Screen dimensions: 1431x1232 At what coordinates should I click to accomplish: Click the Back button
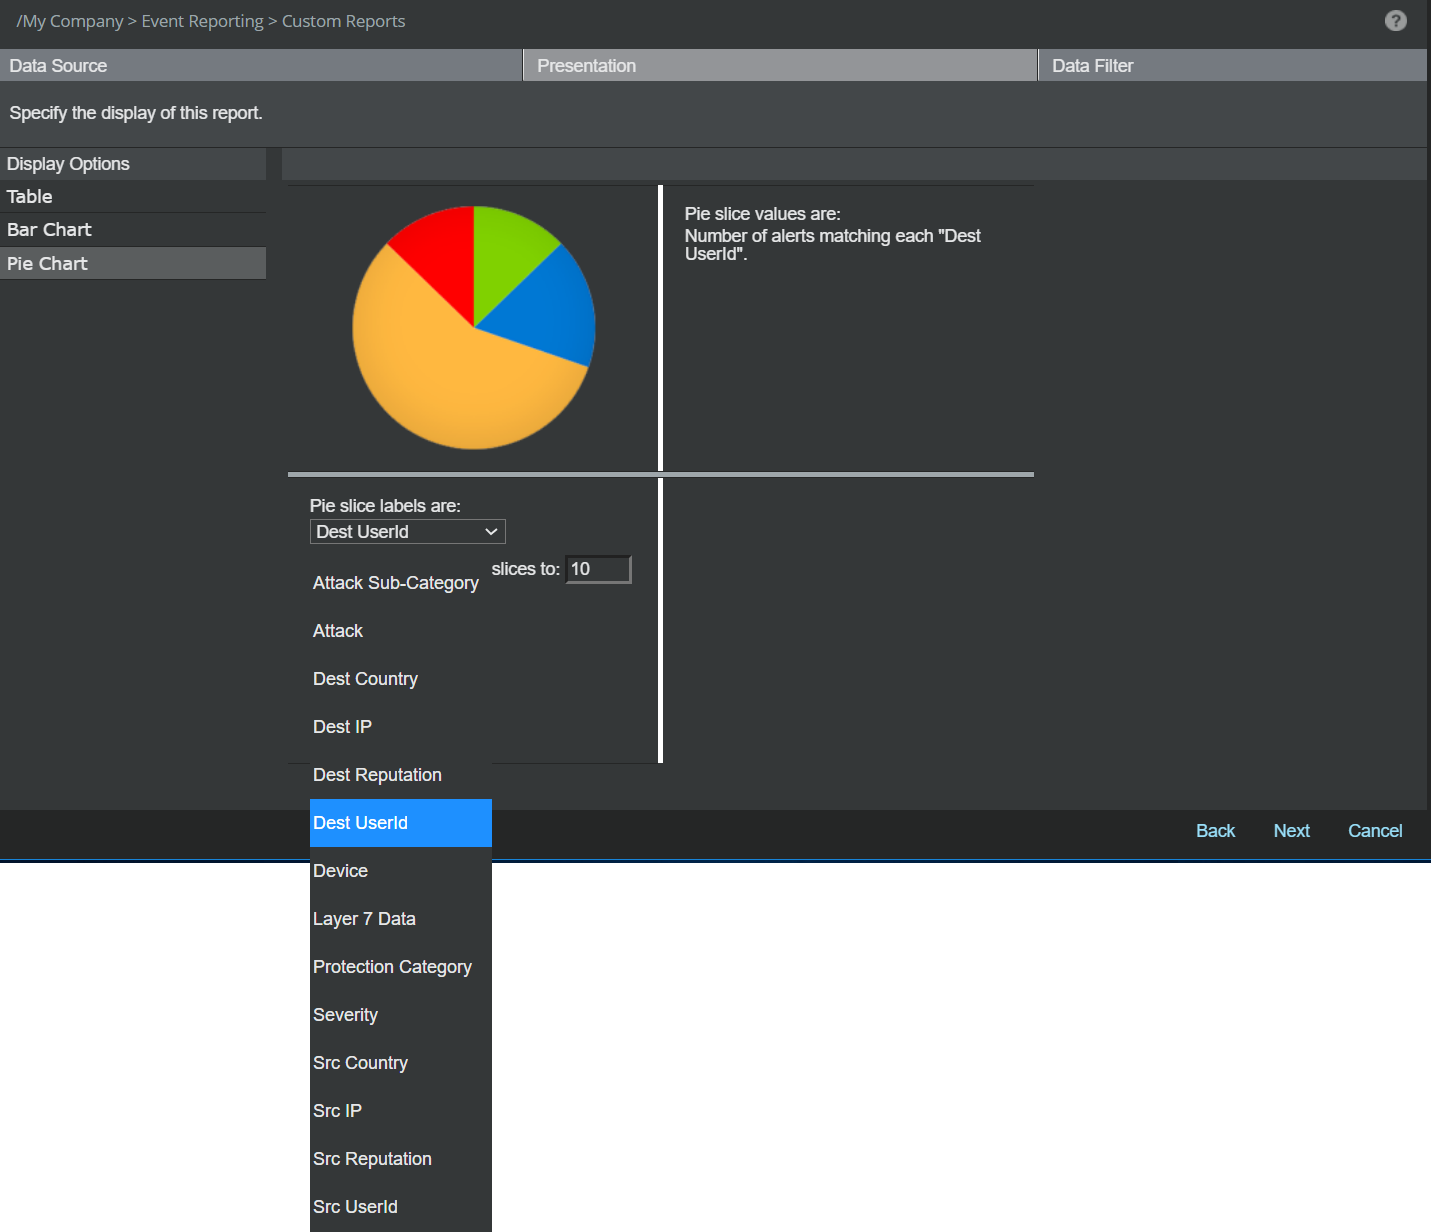(x=1215, y=831)
